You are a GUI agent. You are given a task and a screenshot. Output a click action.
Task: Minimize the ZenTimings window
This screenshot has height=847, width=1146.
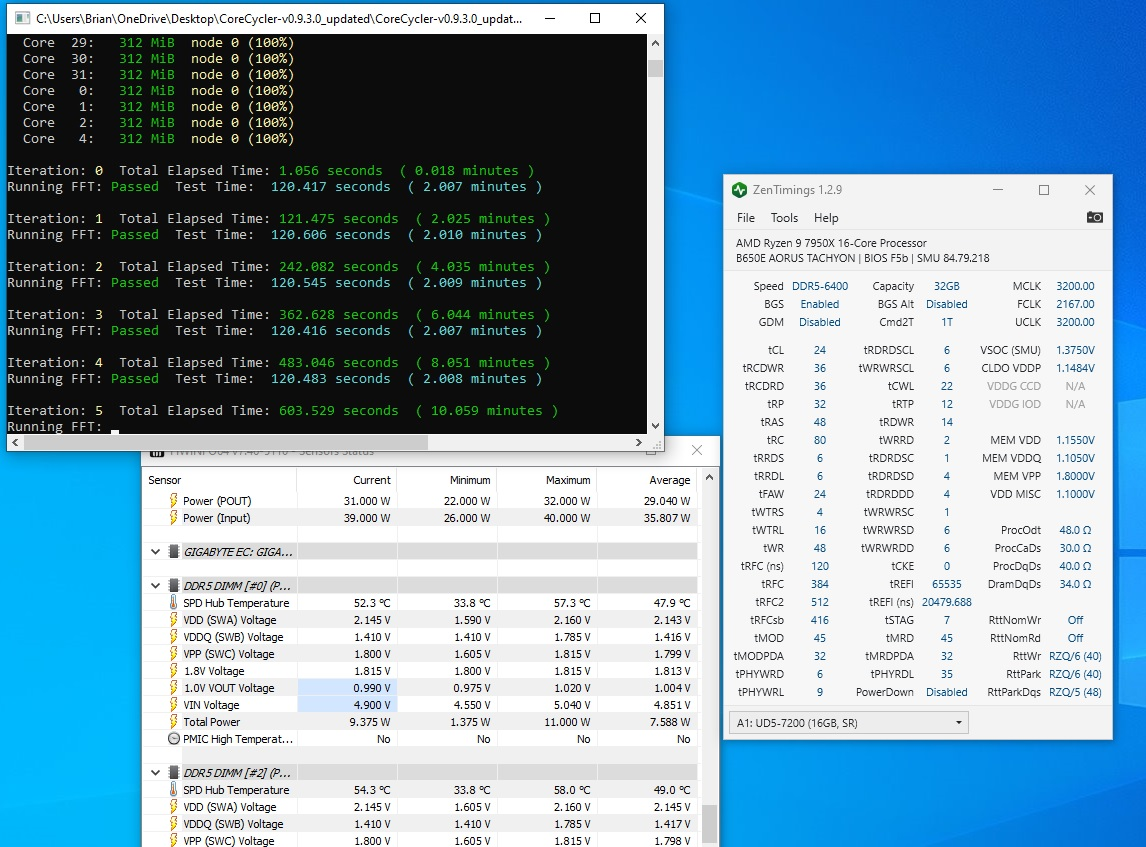click(x=998, y=190)
